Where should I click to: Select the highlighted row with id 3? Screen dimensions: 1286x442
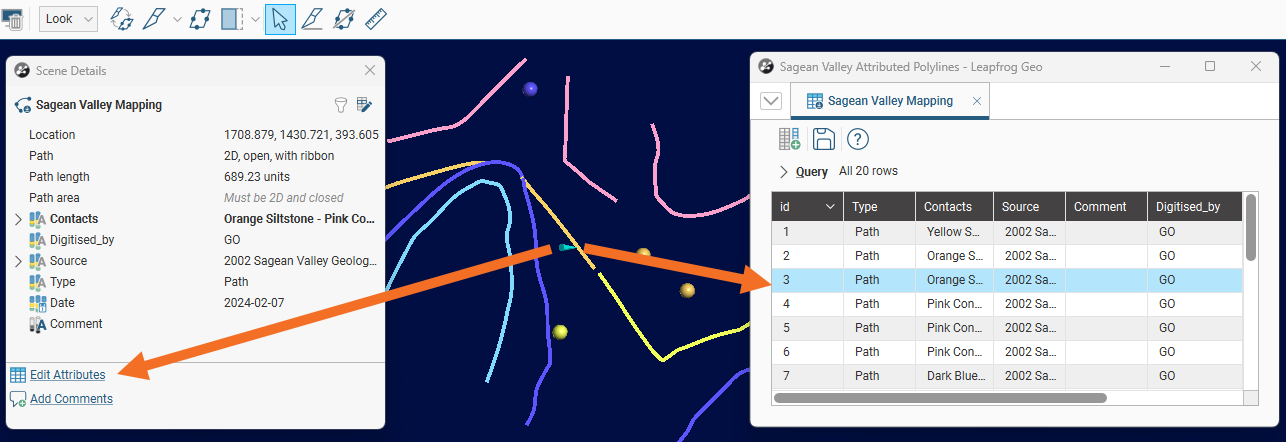click(x=1006, y=280)
